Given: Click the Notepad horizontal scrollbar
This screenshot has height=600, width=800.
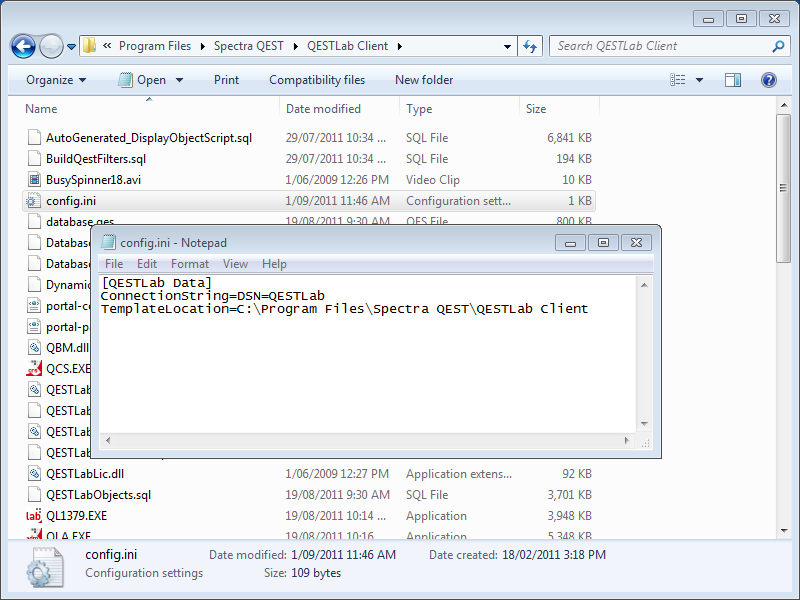Looking at the screenshot, I should pos(370,440).
